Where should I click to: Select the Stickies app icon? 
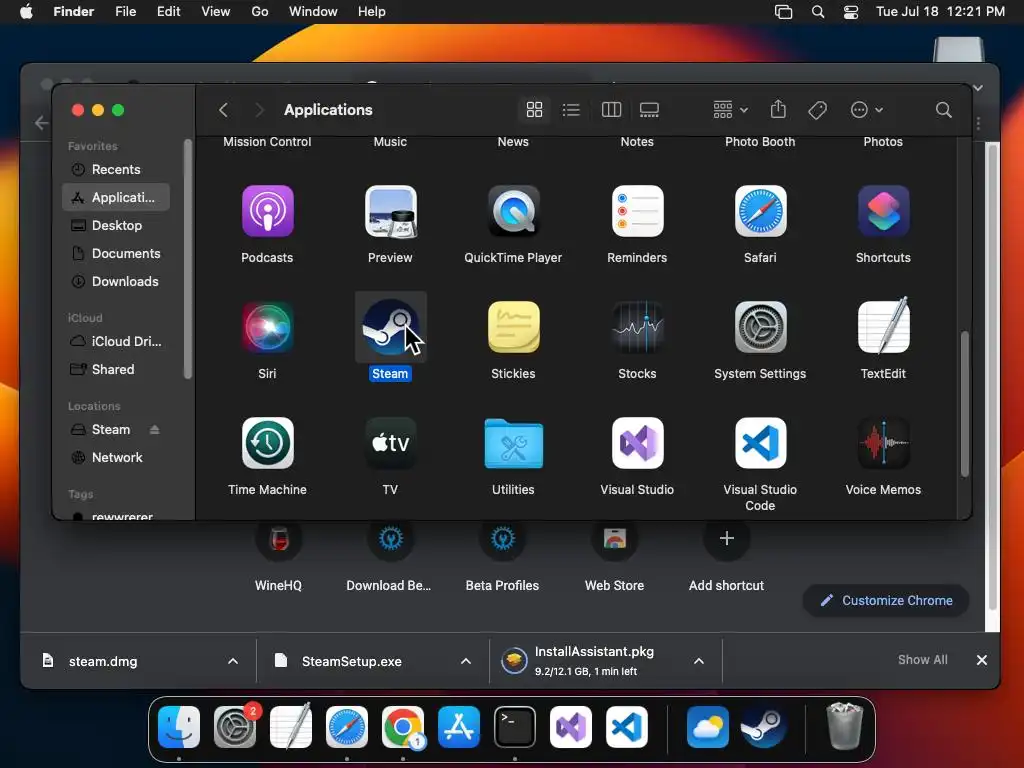(513, 327)
